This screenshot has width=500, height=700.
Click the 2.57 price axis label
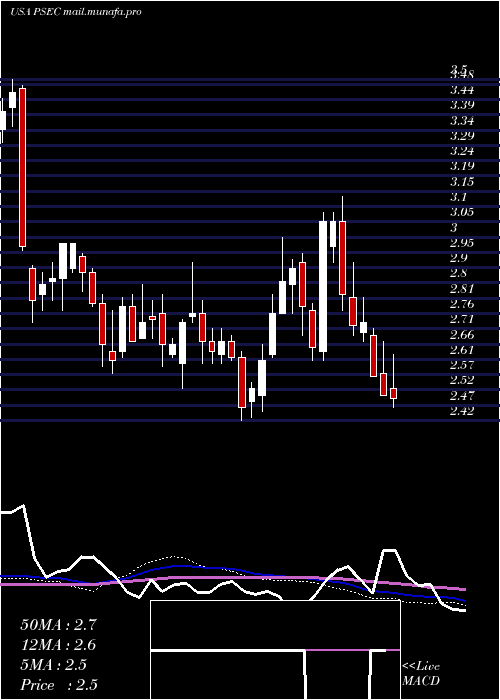coord(462,365)
